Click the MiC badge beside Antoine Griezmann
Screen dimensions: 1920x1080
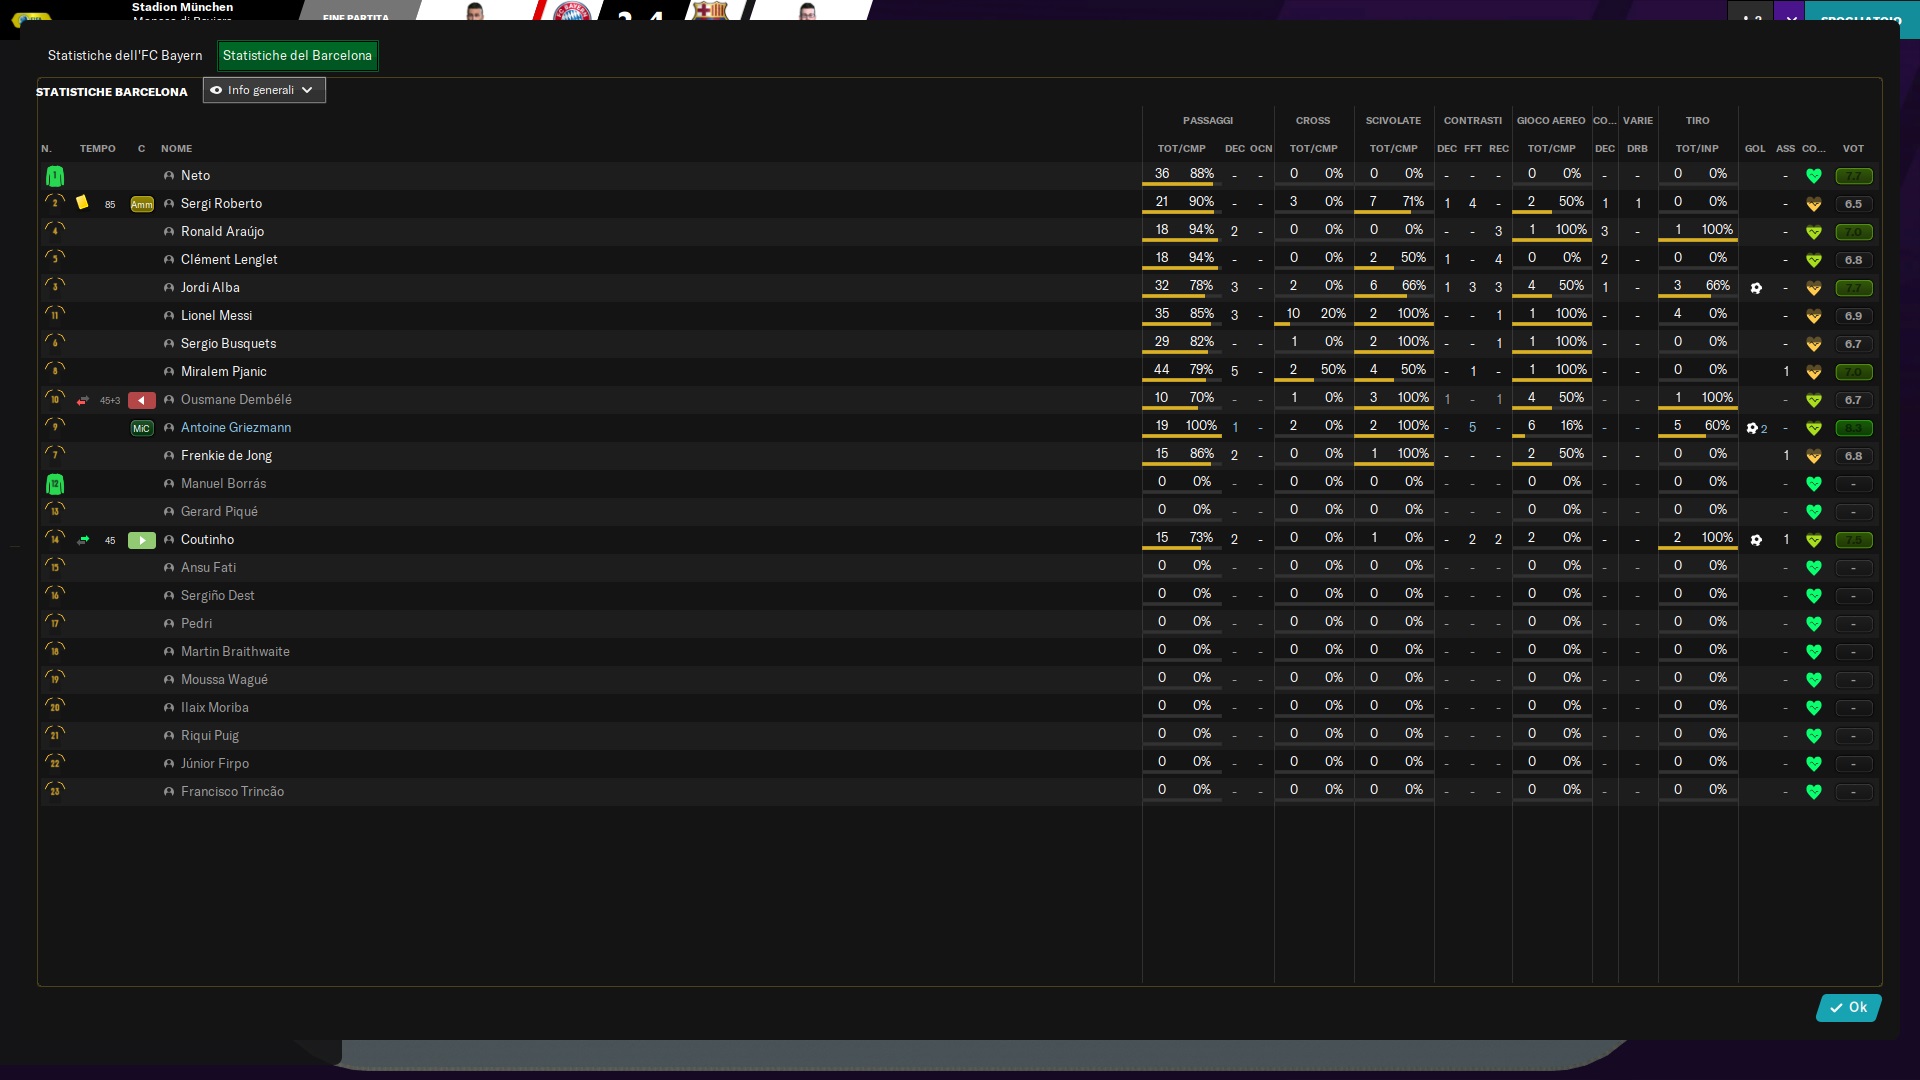point(142,428)
